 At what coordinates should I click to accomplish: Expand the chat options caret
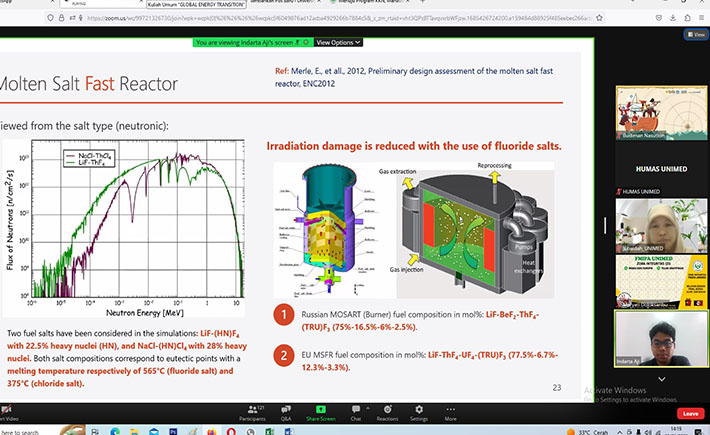368,408
